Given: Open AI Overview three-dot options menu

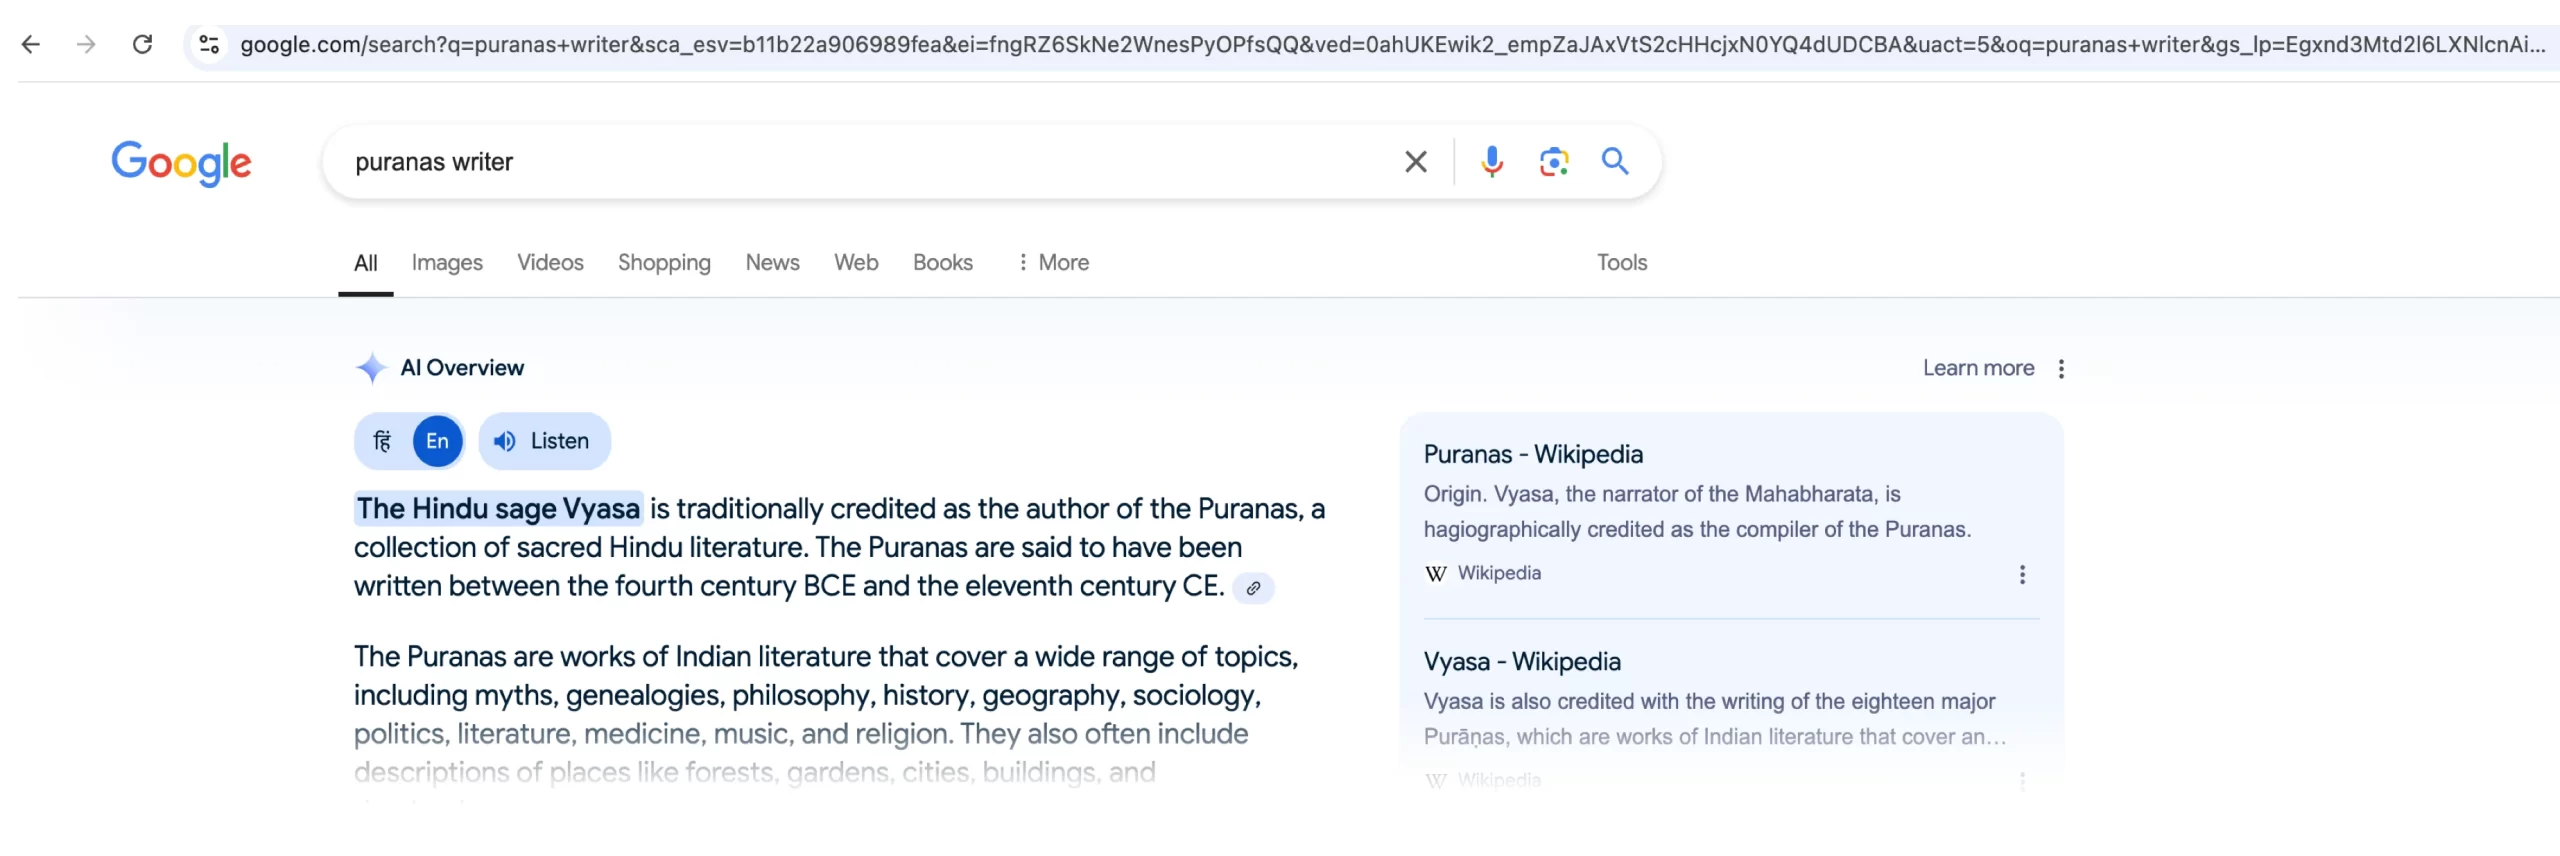Looking at the screenshot, I should 2061,369.
